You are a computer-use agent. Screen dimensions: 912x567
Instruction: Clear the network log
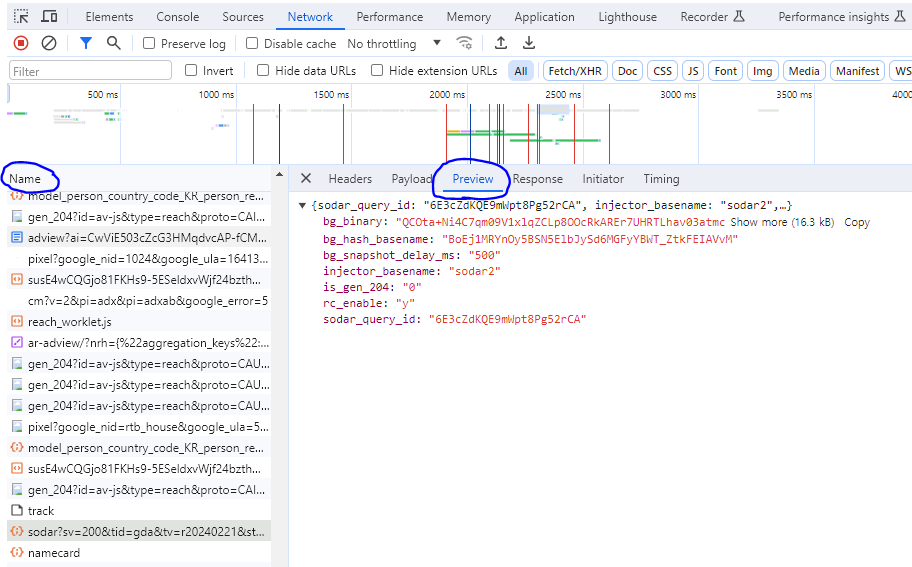pos(49,43)
